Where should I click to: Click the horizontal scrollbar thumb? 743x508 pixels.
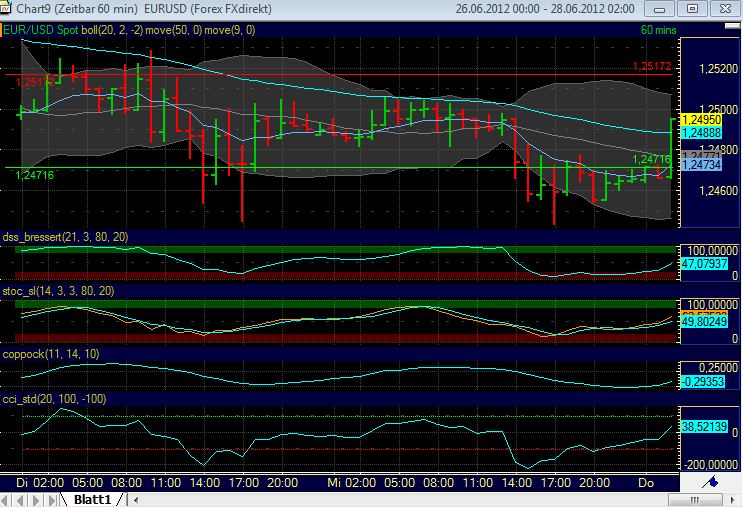tap(695, 500)
